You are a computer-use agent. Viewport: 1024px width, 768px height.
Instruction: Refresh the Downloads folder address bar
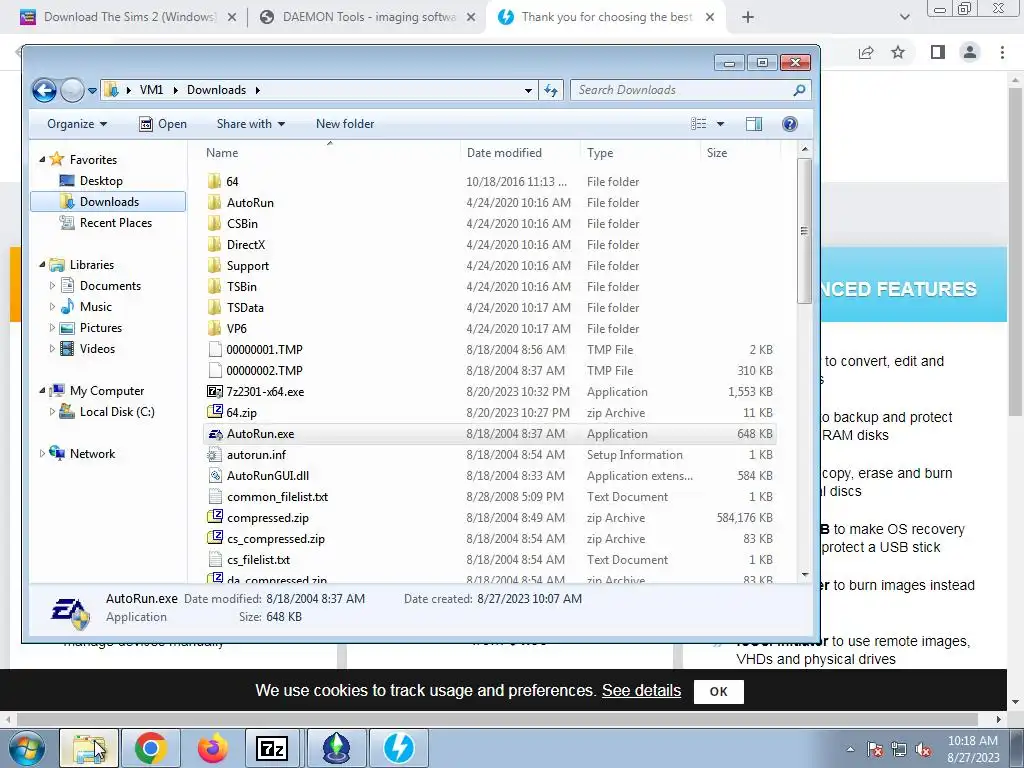click(551, 90)
